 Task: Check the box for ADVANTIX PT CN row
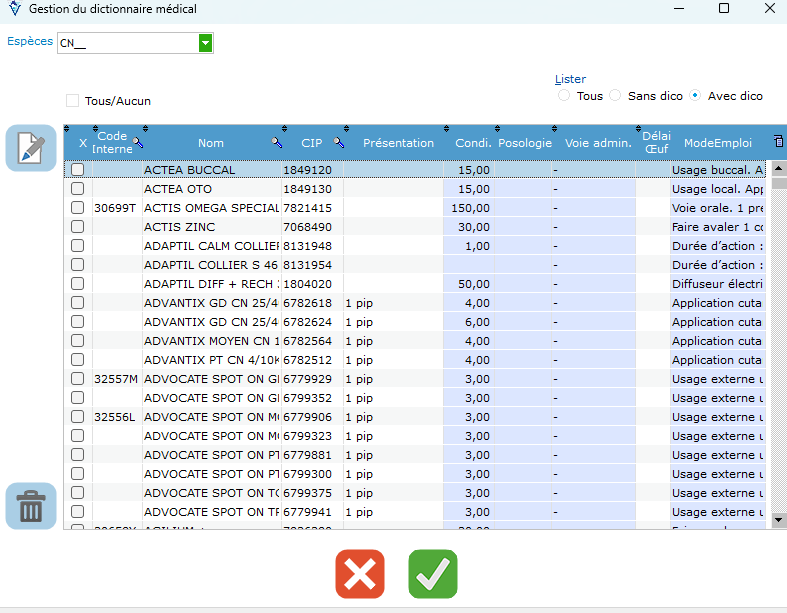click(77, 360)
